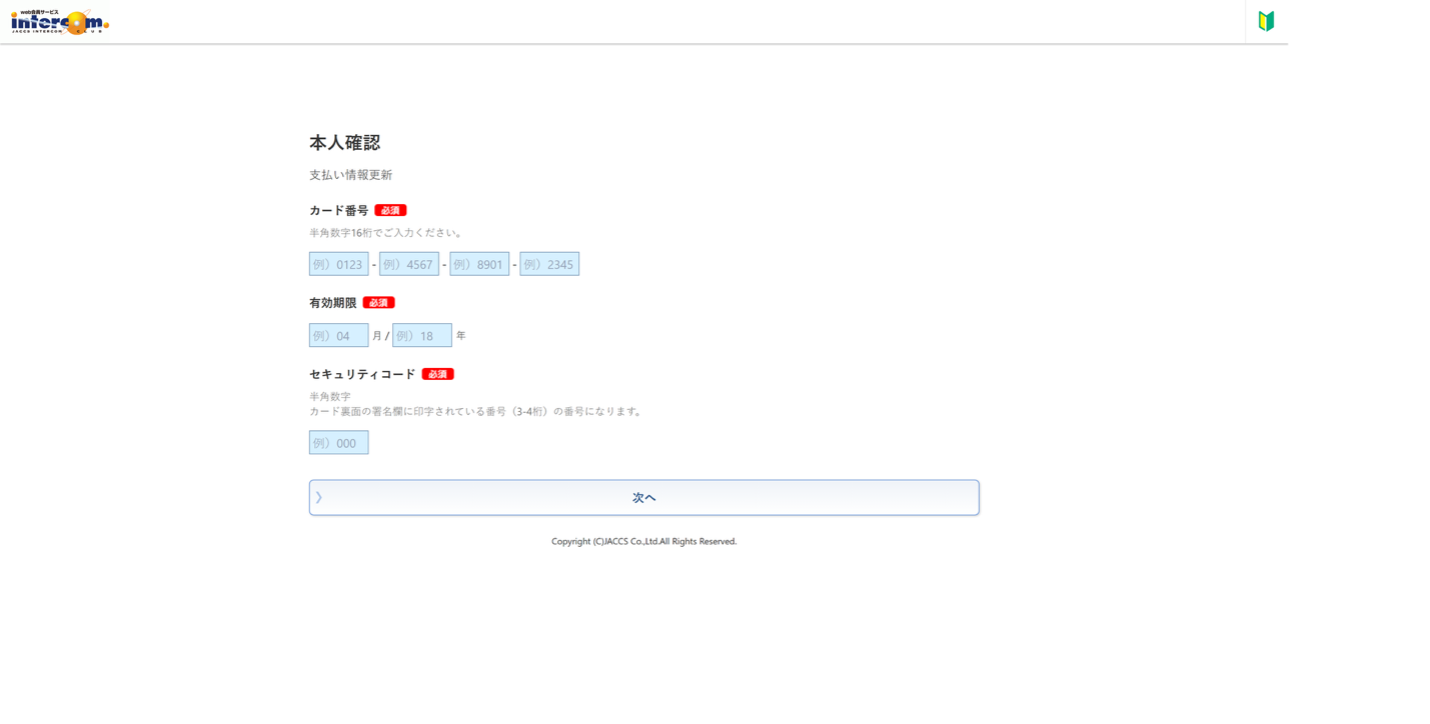Click the Intercom club logo
1430x724 pixels.
pyautogui.click(x=60, y=22)
